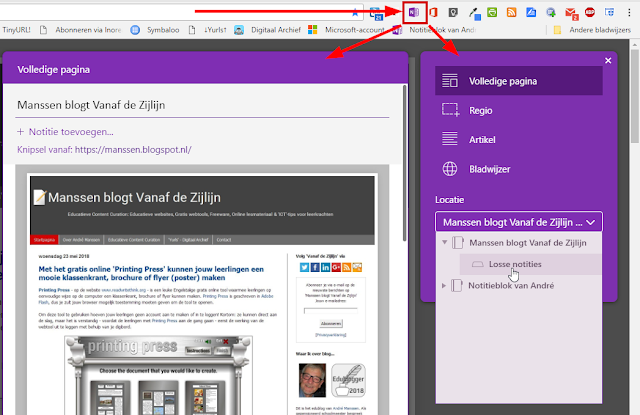Open the manssen.blogspot.nl source link

133,150
